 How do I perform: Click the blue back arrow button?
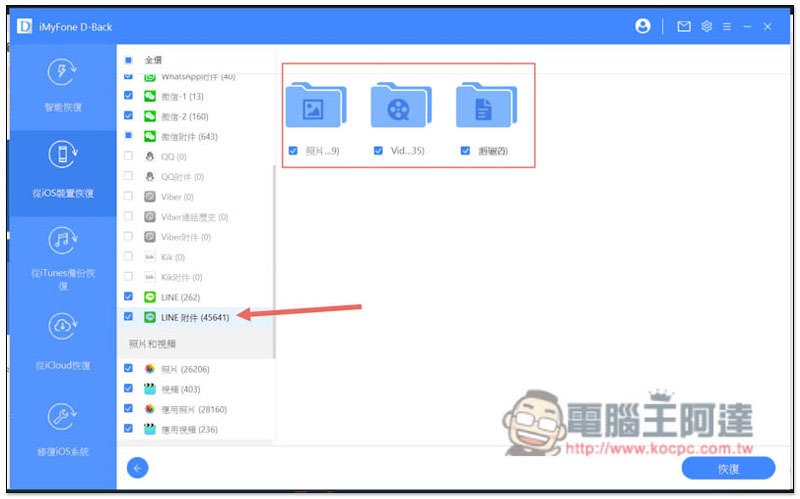(x=137, y=468)
